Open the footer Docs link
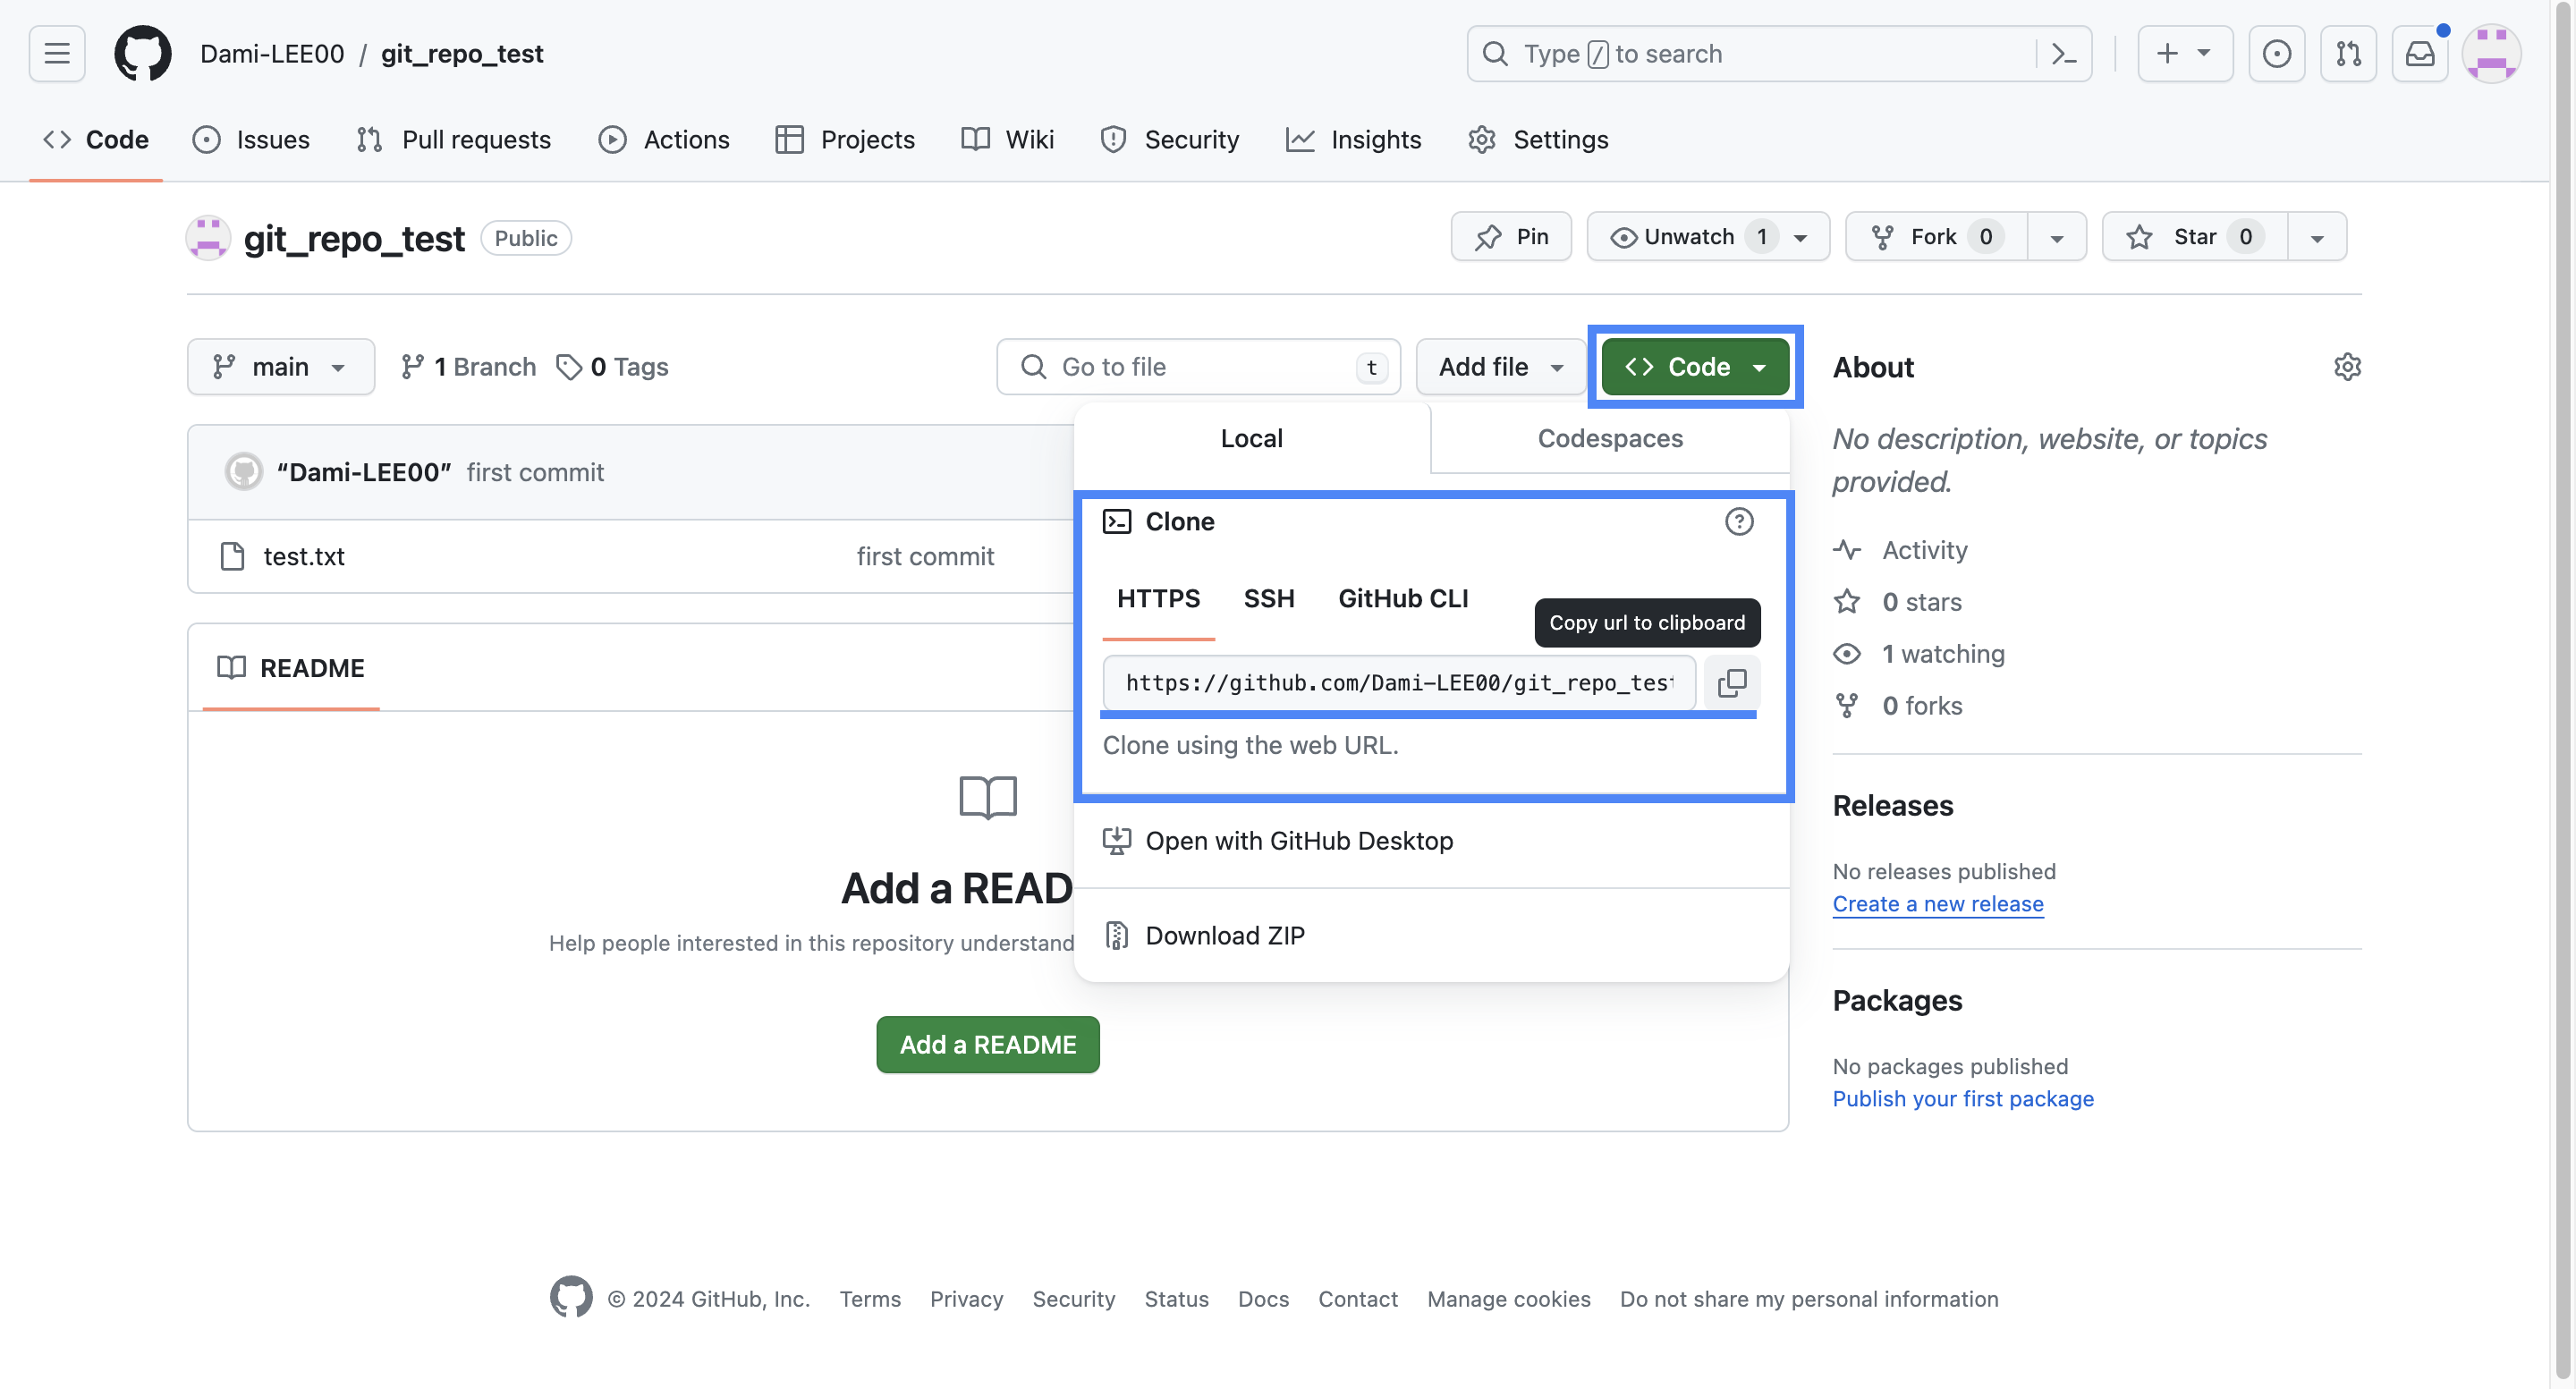The width and height of the screenshot is (2576, 1389). [1263, 1298]
